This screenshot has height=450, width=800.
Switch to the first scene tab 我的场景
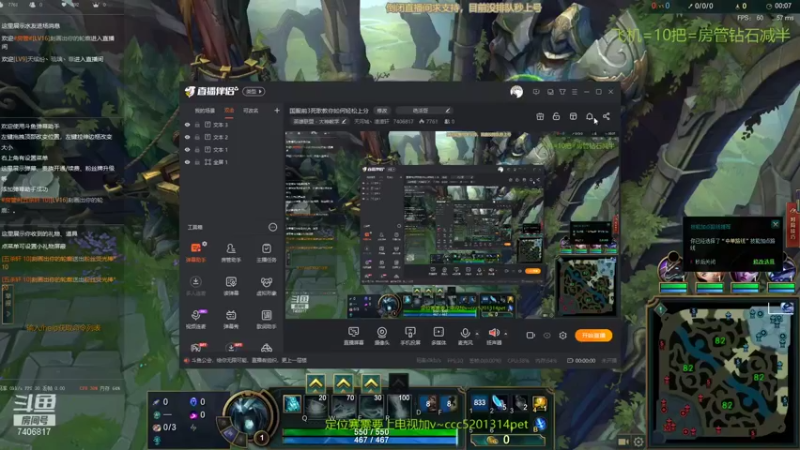tap(205, 110)
